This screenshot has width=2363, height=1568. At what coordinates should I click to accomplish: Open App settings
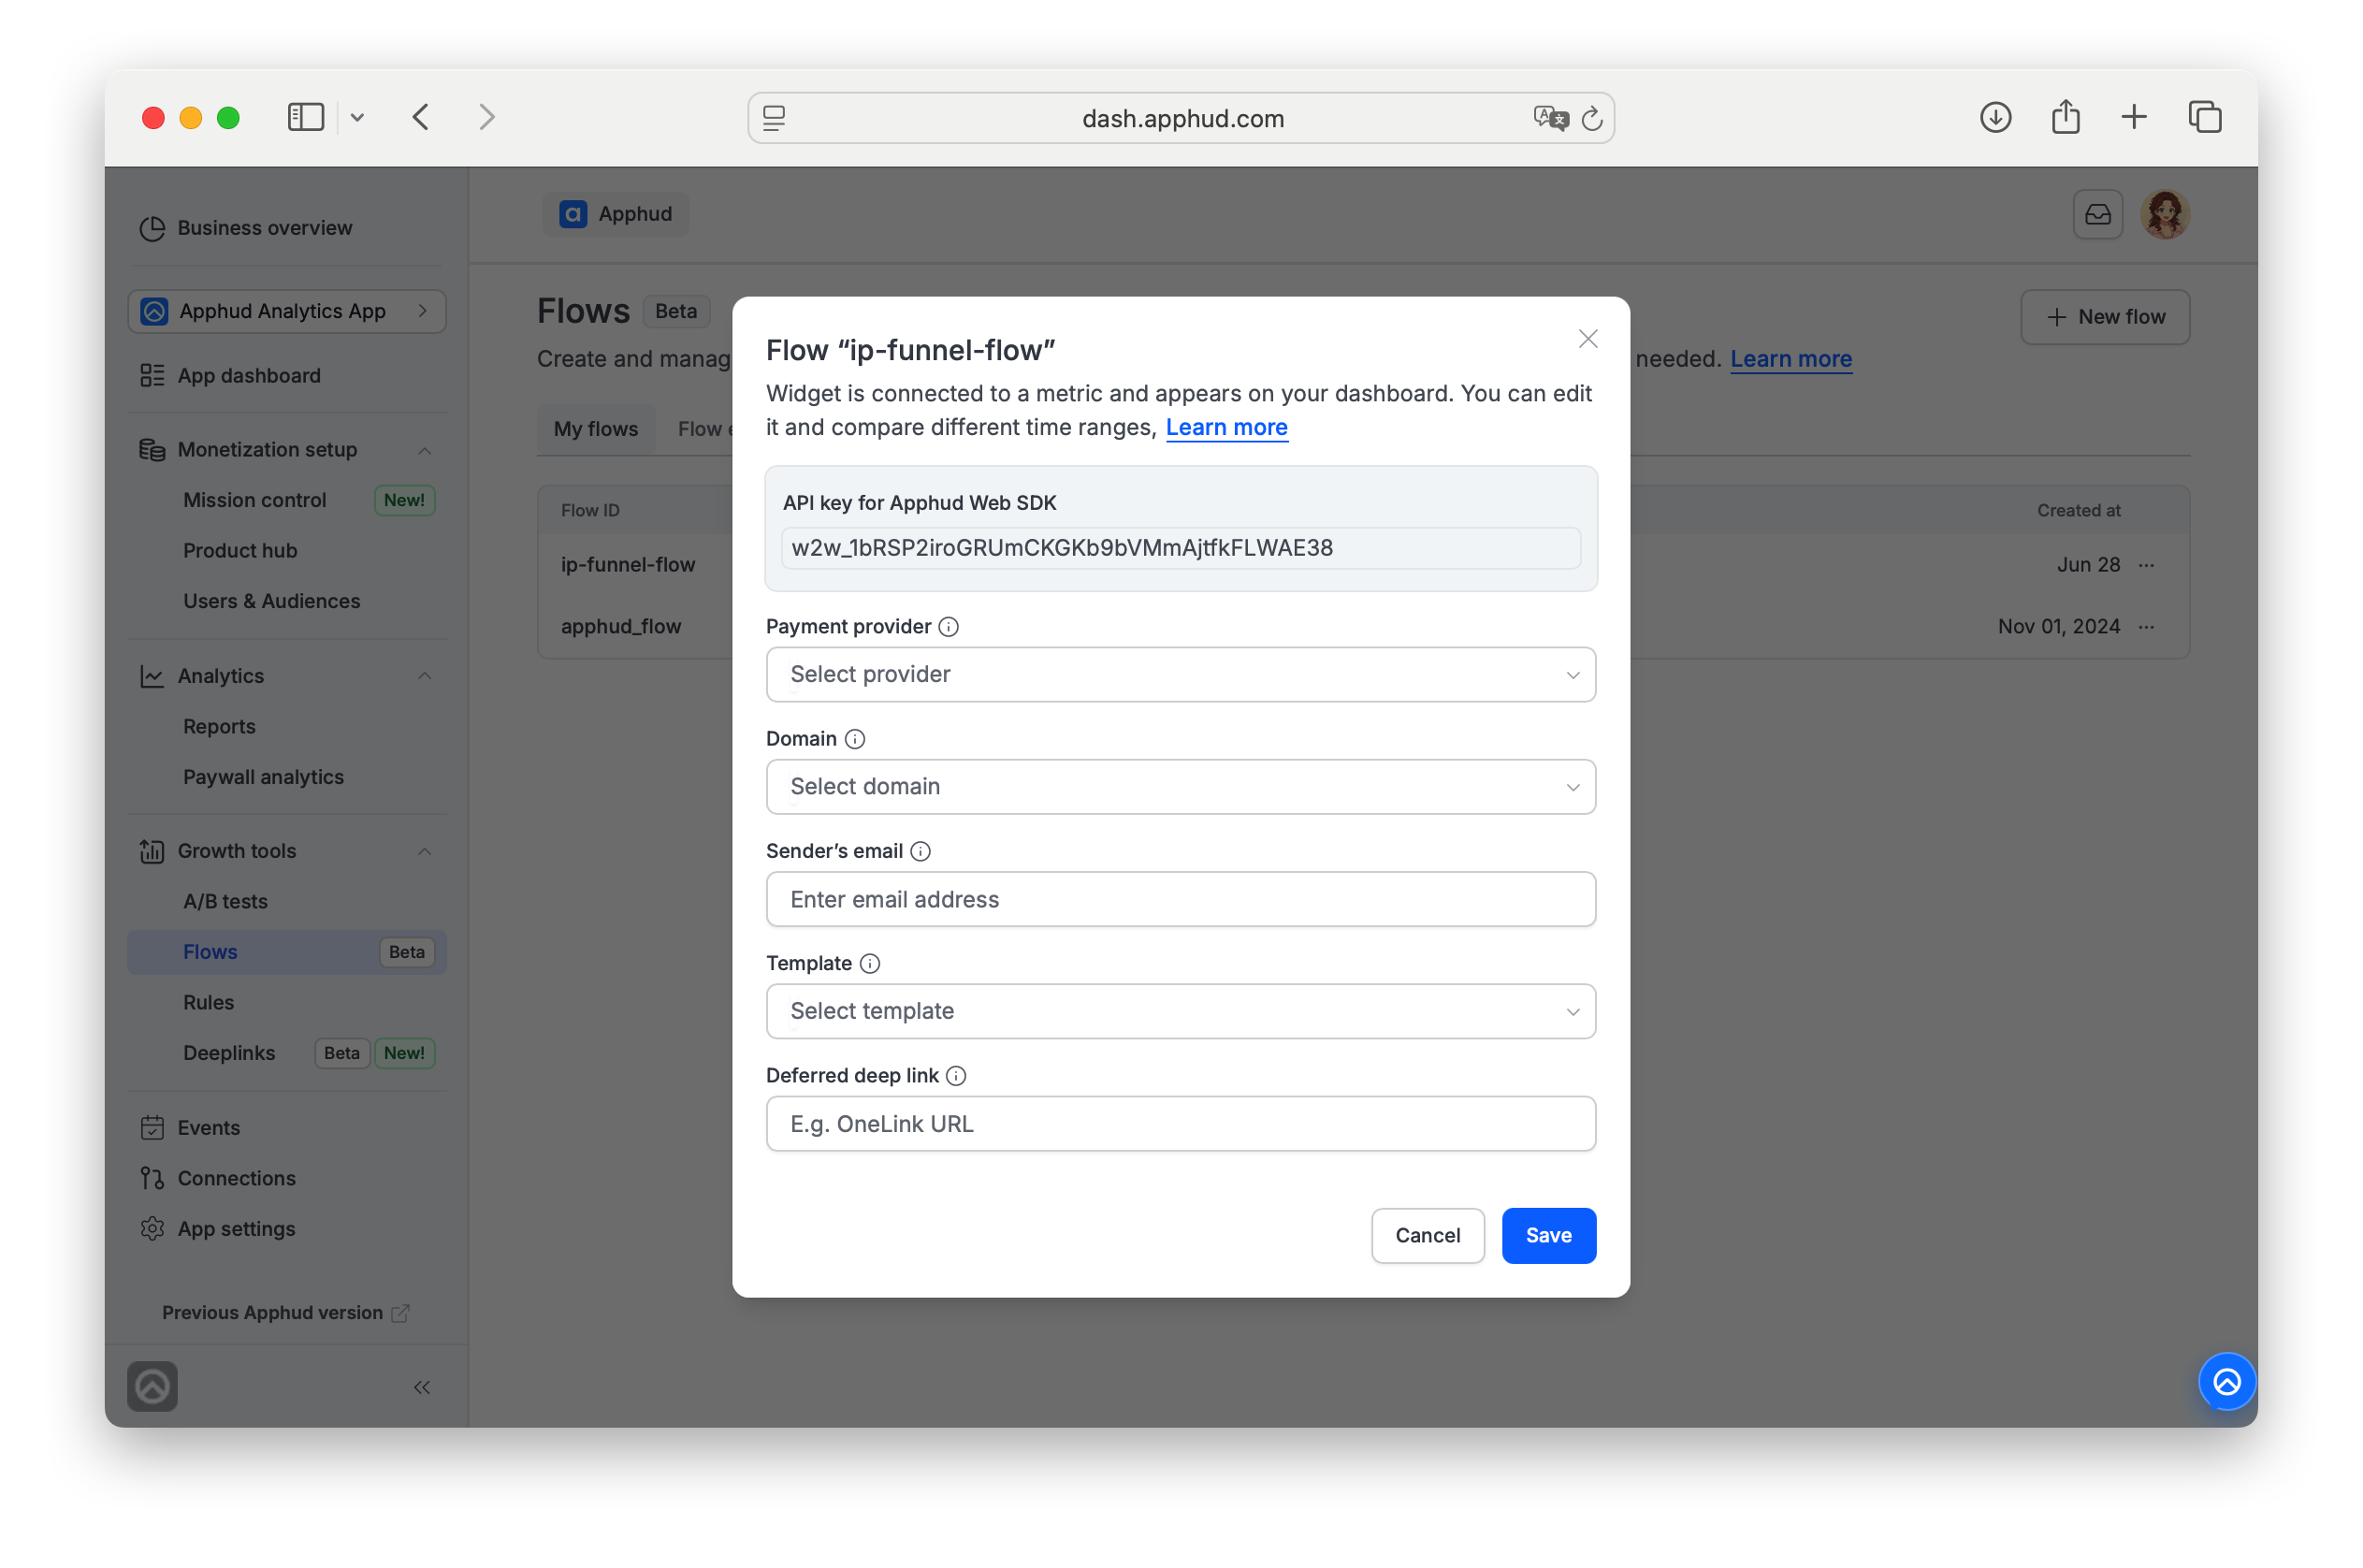click(x=236, y=1229)
